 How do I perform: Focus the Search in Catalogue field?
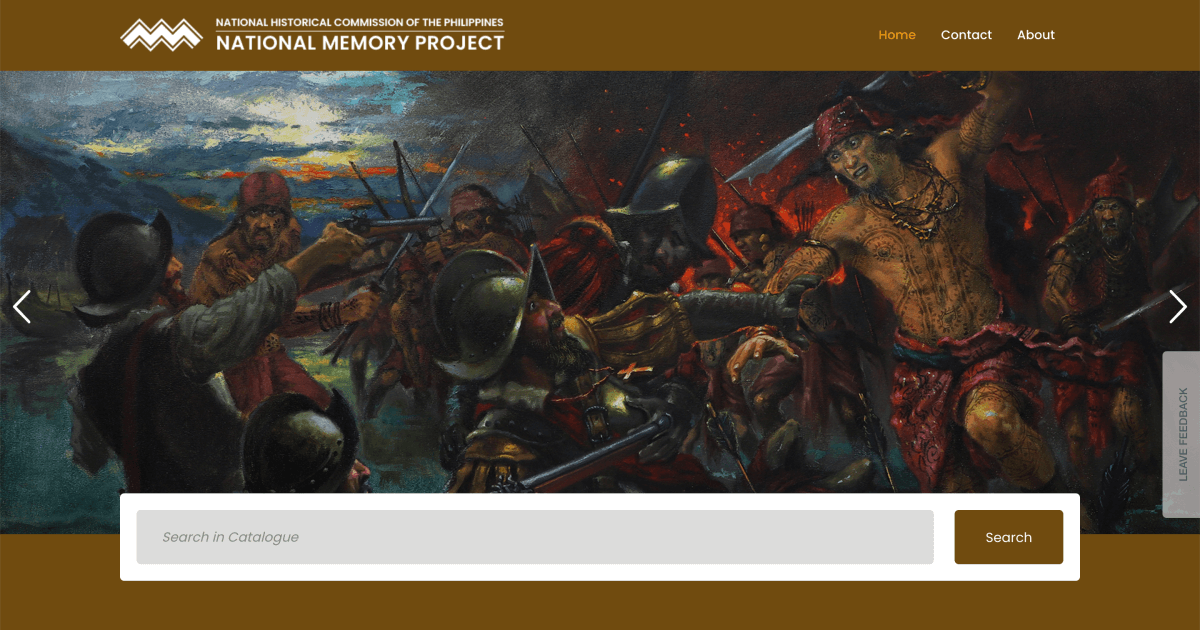534,537
